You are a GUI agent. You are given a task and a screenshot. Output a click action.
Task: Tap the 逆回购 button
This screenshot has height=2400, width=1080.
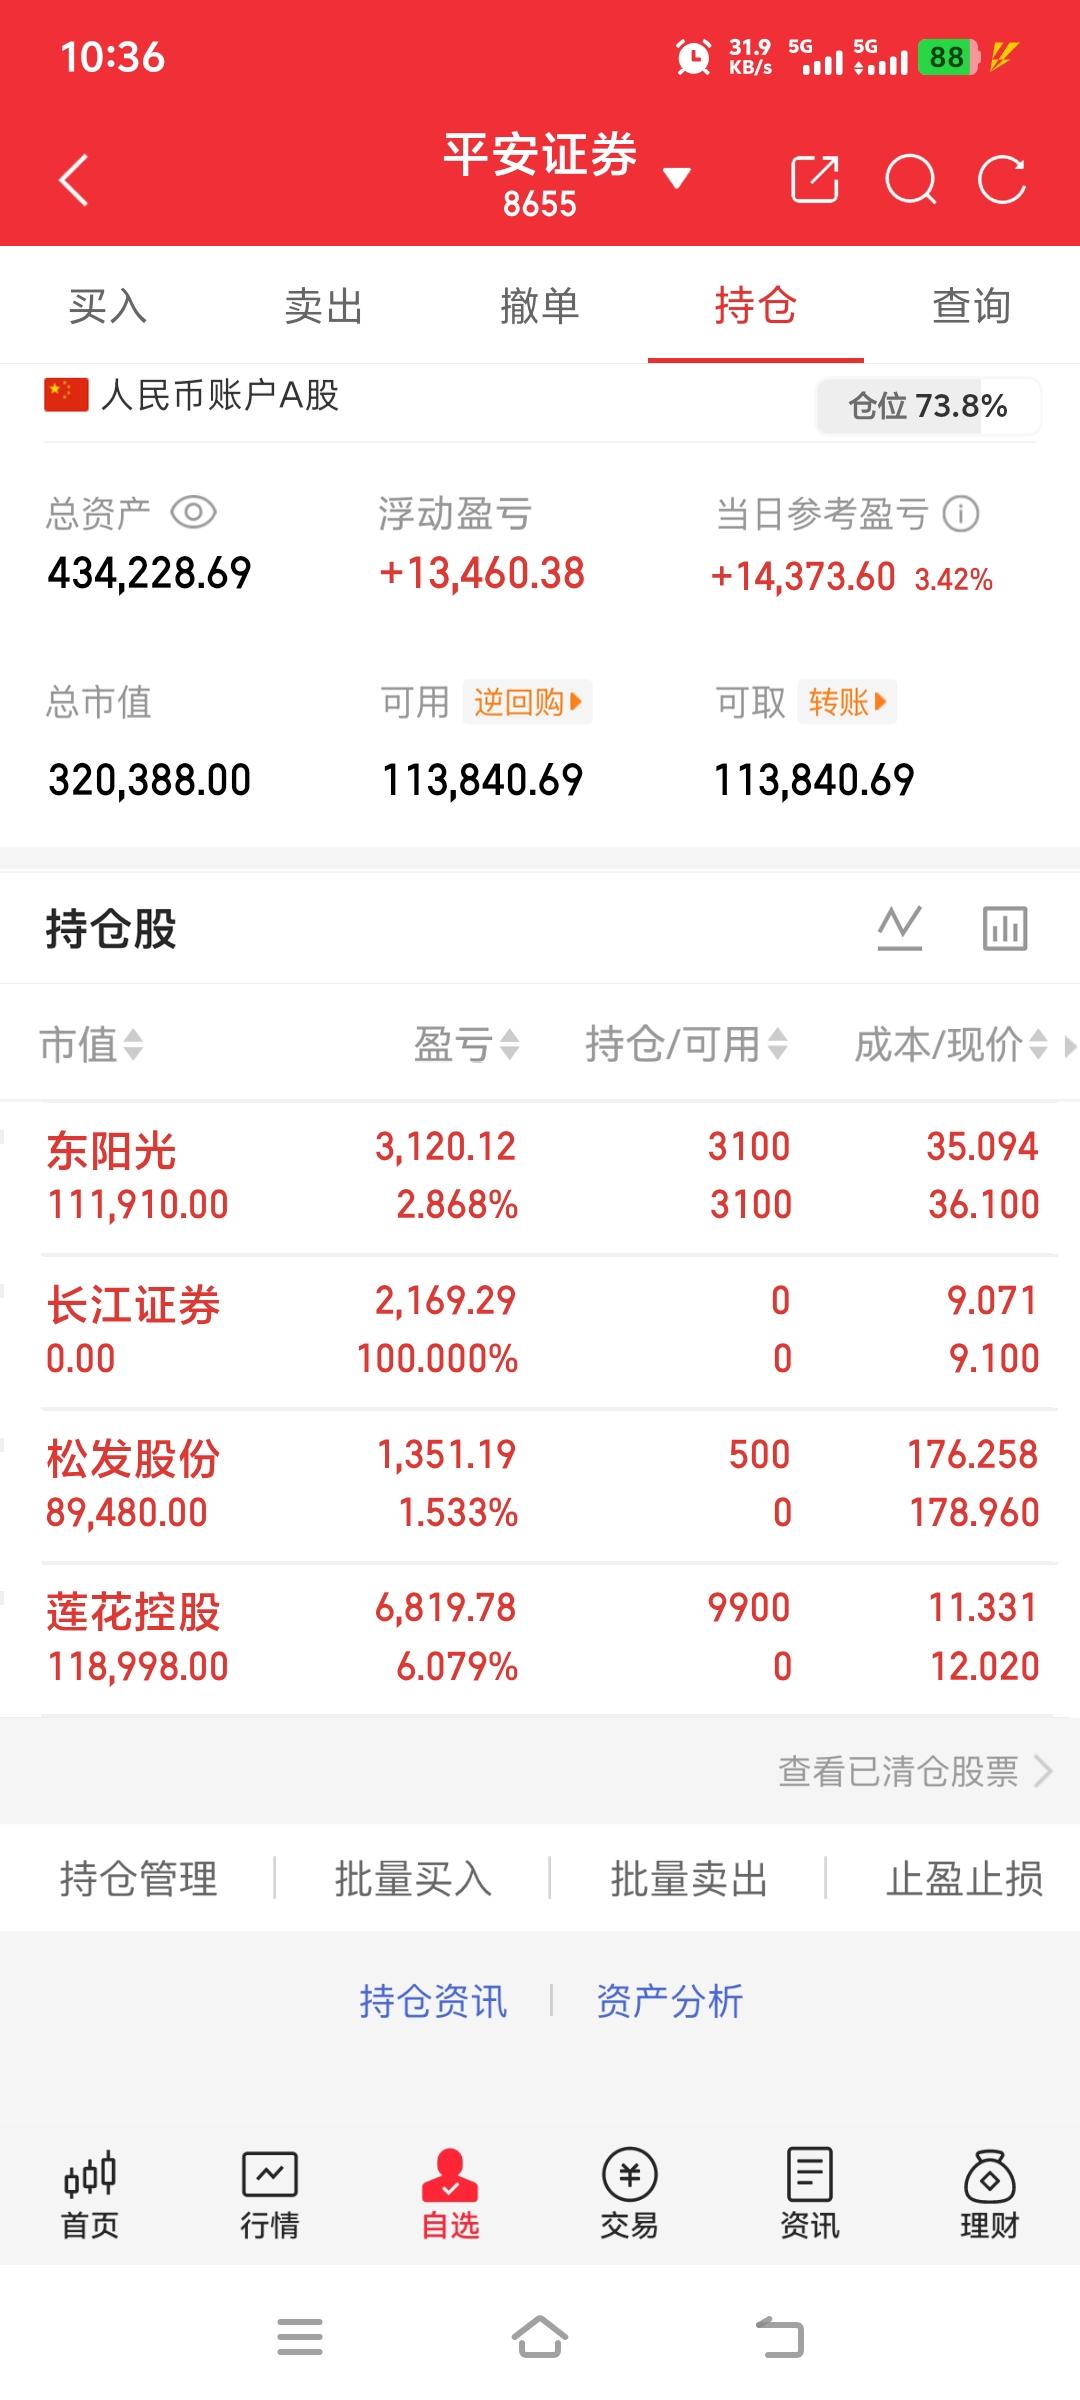tap(527, 702)
